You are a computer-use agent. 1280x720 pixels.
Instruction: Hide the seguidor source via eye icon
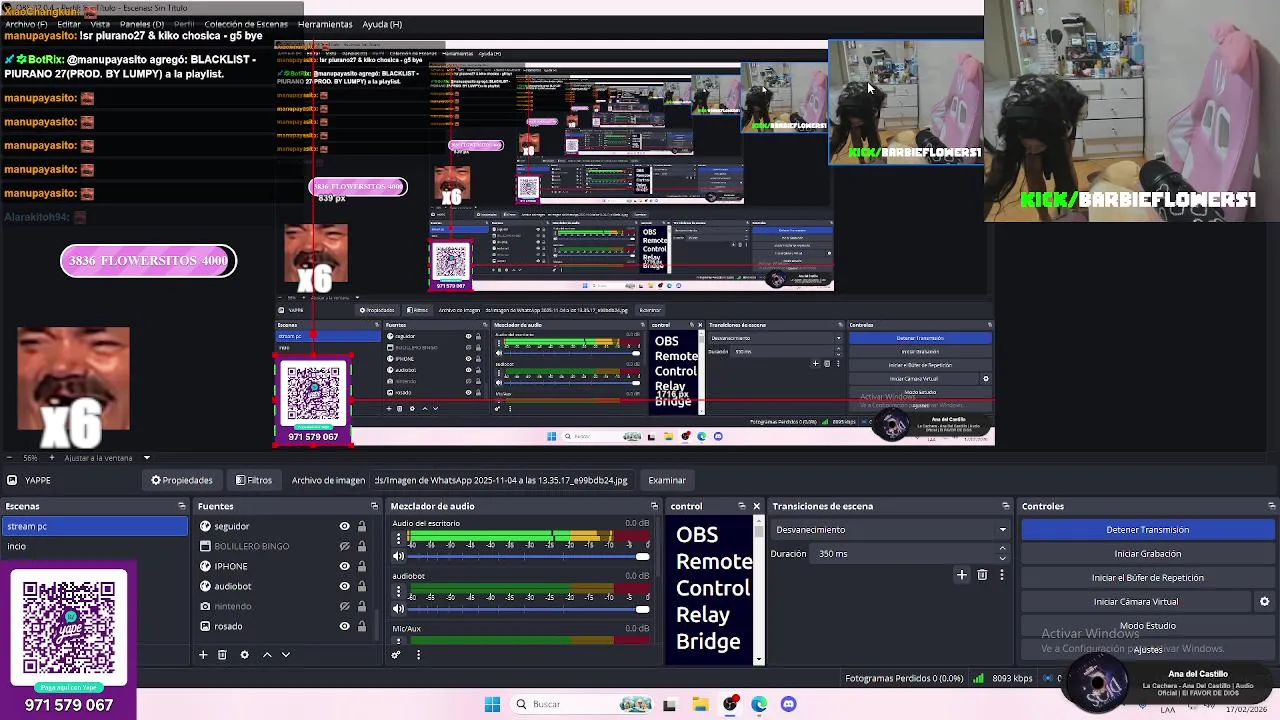pyautogui.click(x=344, y=526)
